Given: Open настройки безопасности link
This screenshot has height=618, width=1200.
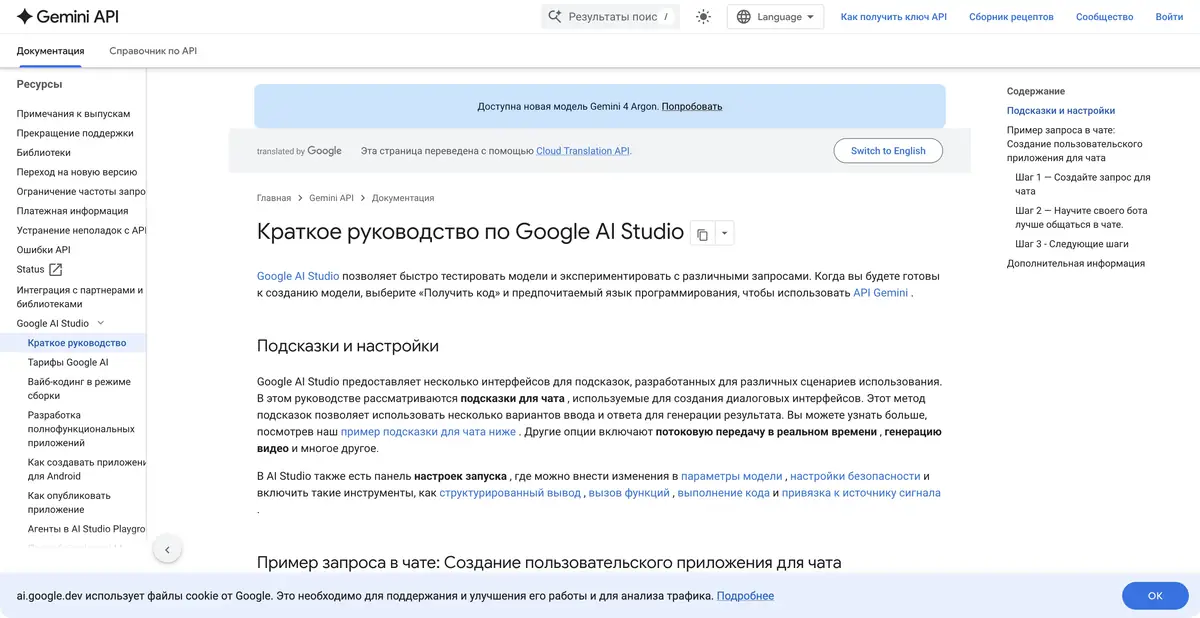Looking at the screenshot, I should pyautogui.click(x=855, y=476).
